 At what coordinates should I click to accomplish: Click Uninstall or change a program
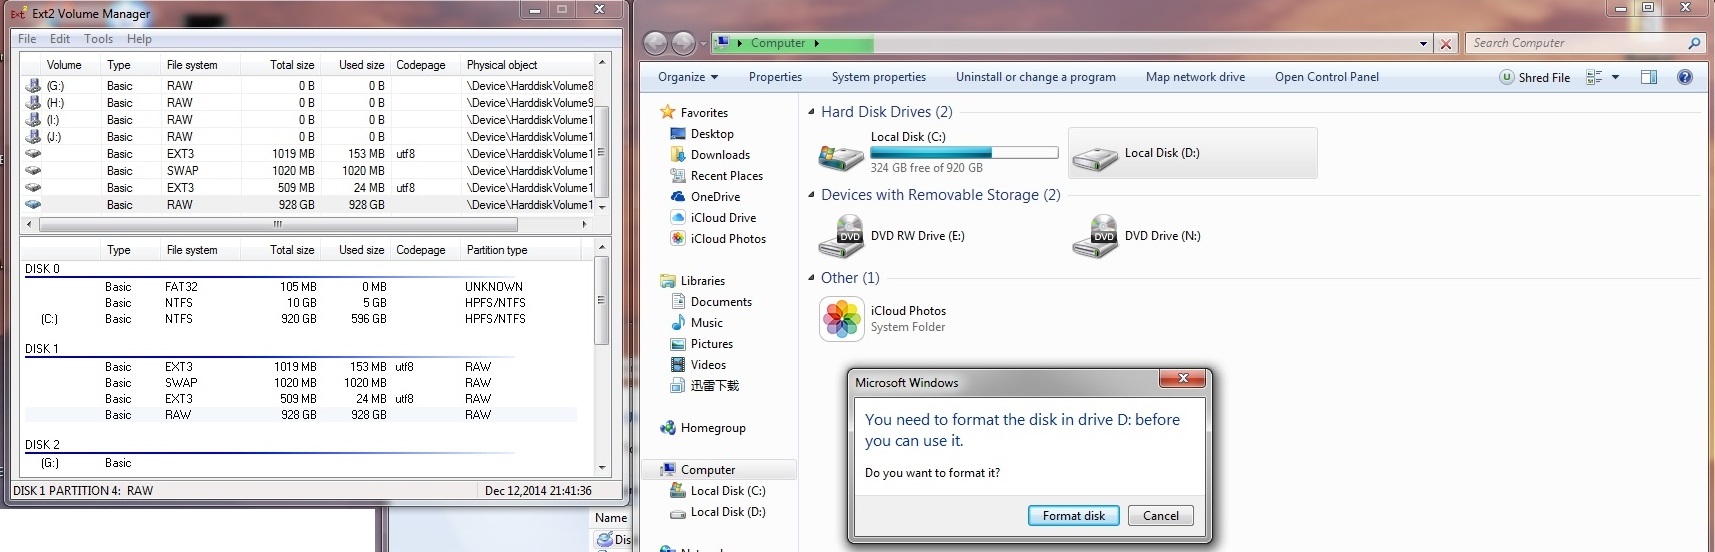[1036, 77]
